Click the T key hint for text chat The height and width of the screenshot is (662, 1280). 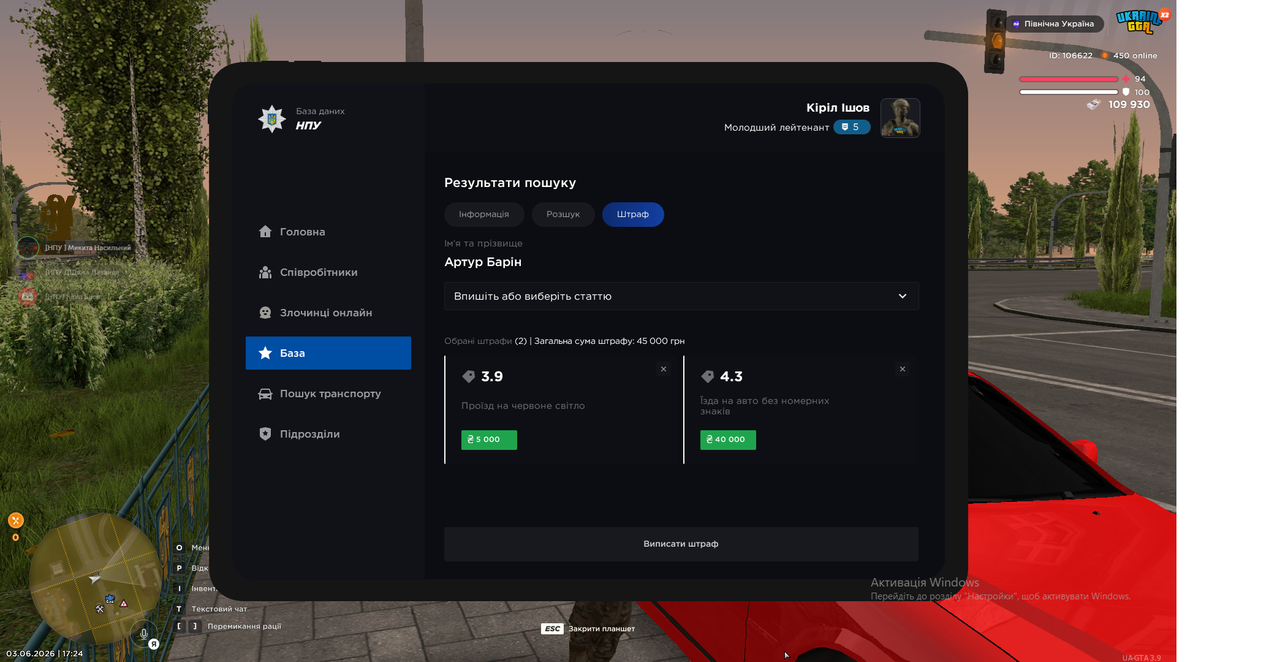(180, 609)
